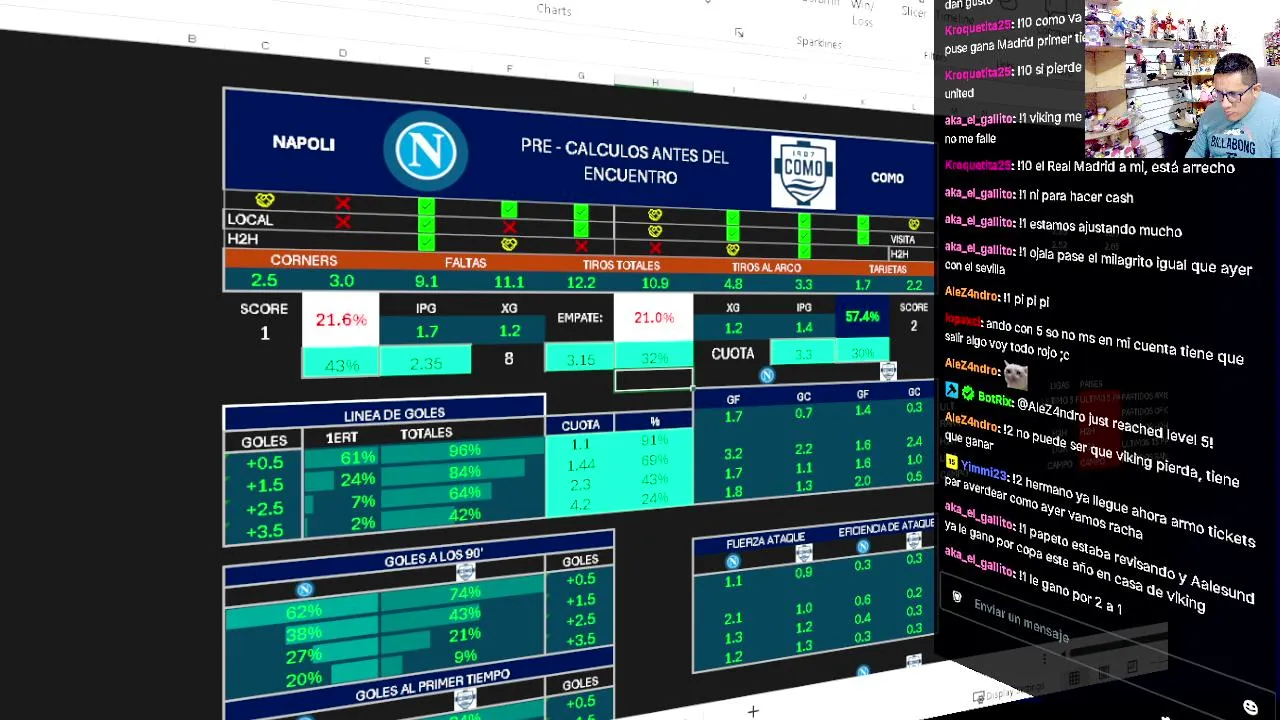
Task: Select column H header
Action: [655, 82]
